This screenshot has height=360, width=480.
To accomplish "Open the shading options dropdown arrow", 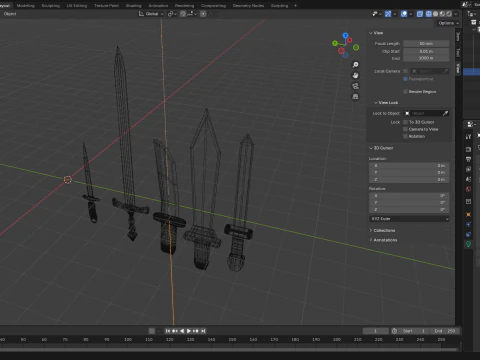I will 456,14.
